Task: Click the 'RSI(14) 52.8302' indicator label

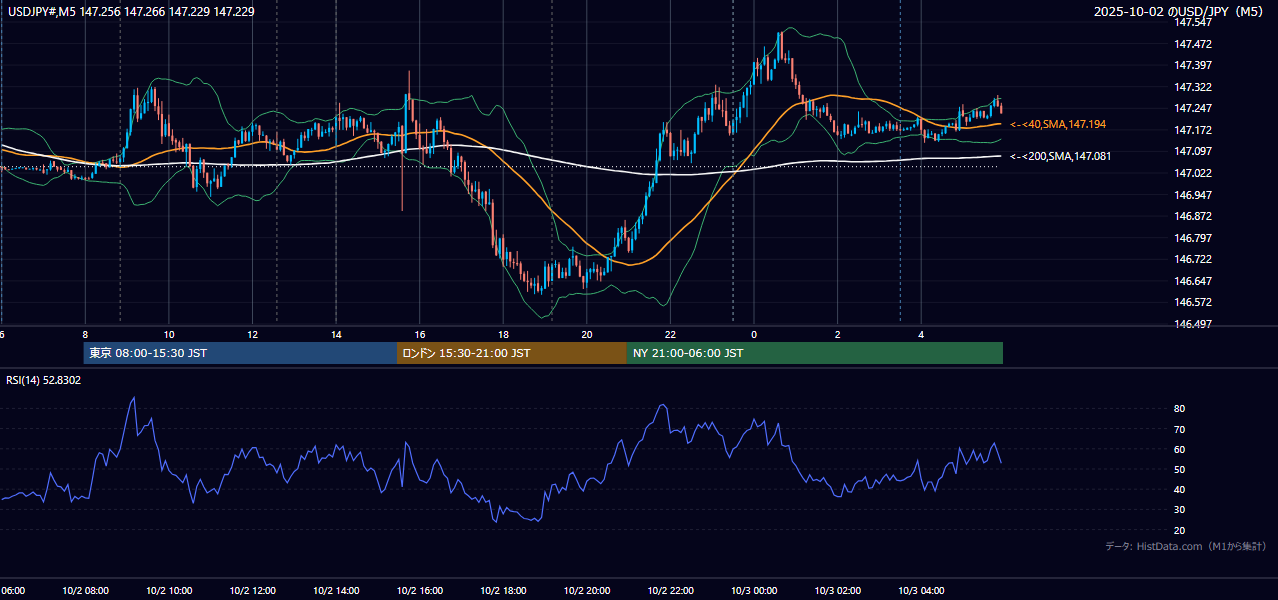Action: tap(44, 380)
